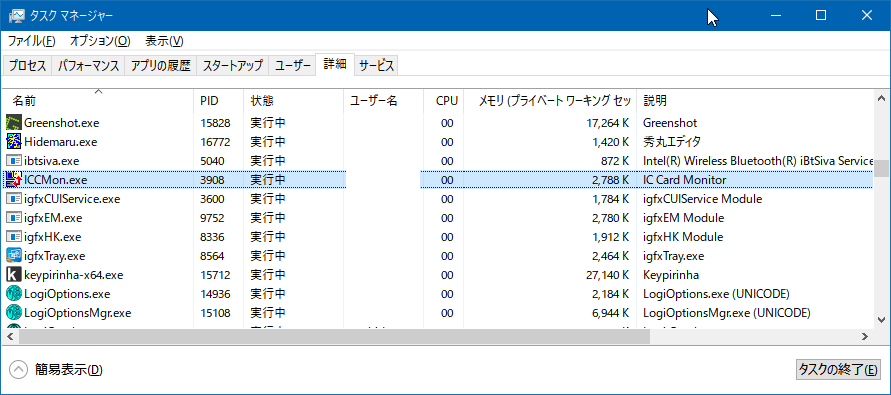Click the vertical scrollbar down arrow
891x395 pixels.
(x=881, y=319)
